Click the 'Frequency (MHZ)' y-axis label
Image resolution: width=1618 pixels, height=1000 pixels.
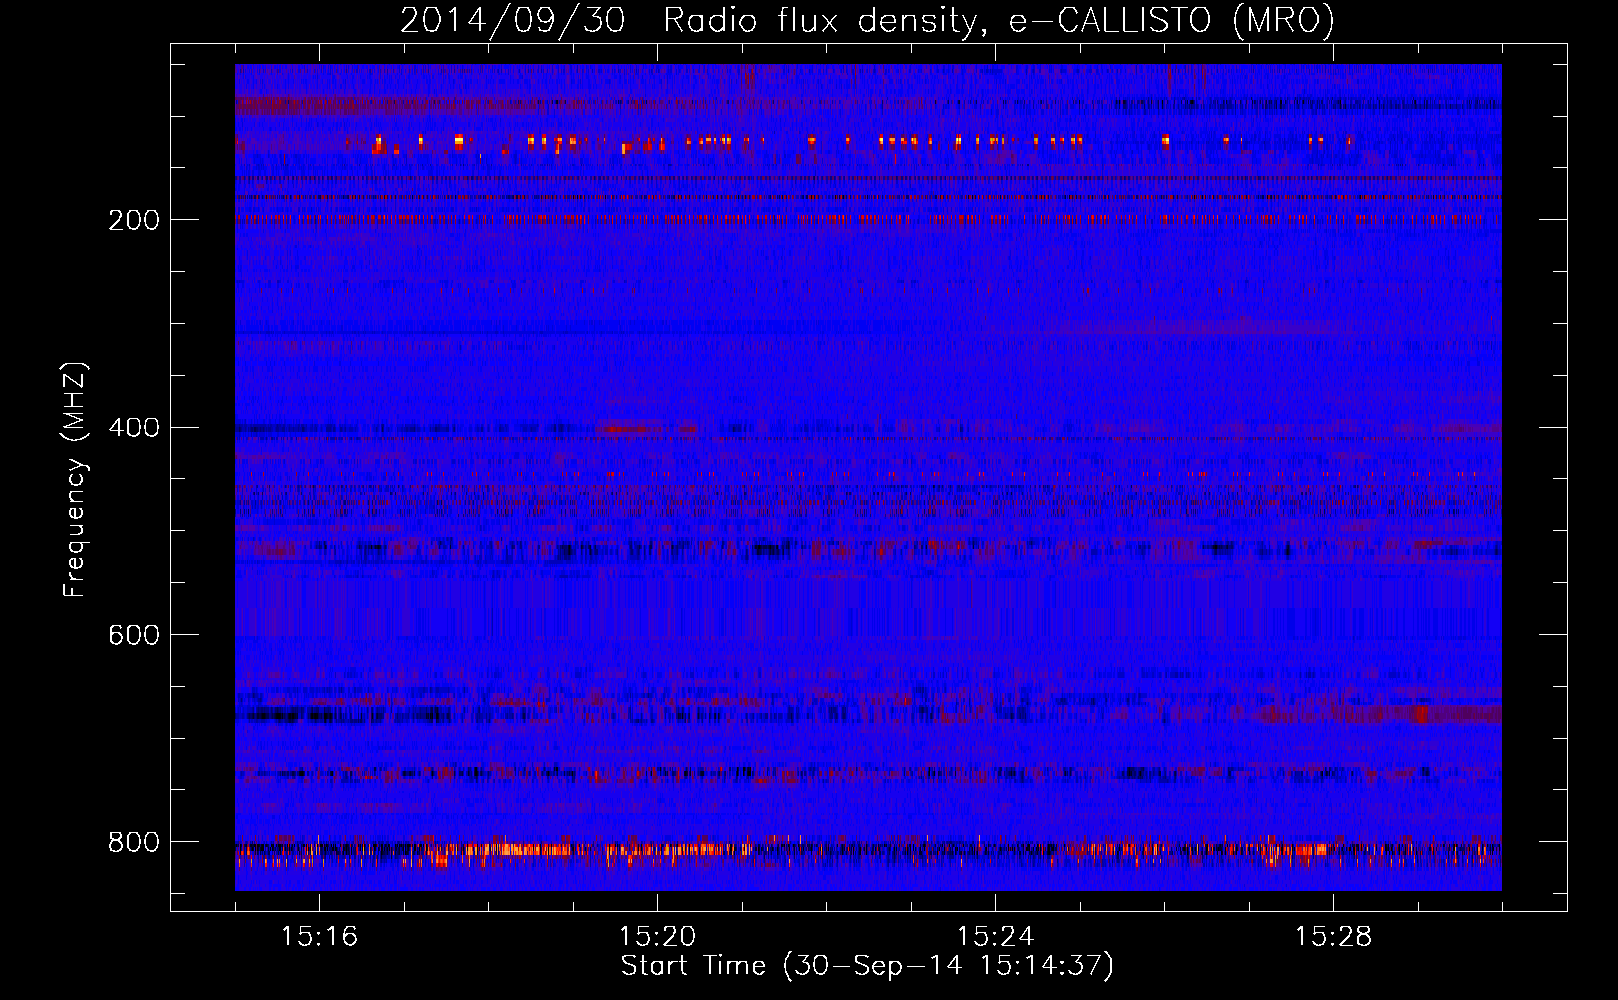75,479
